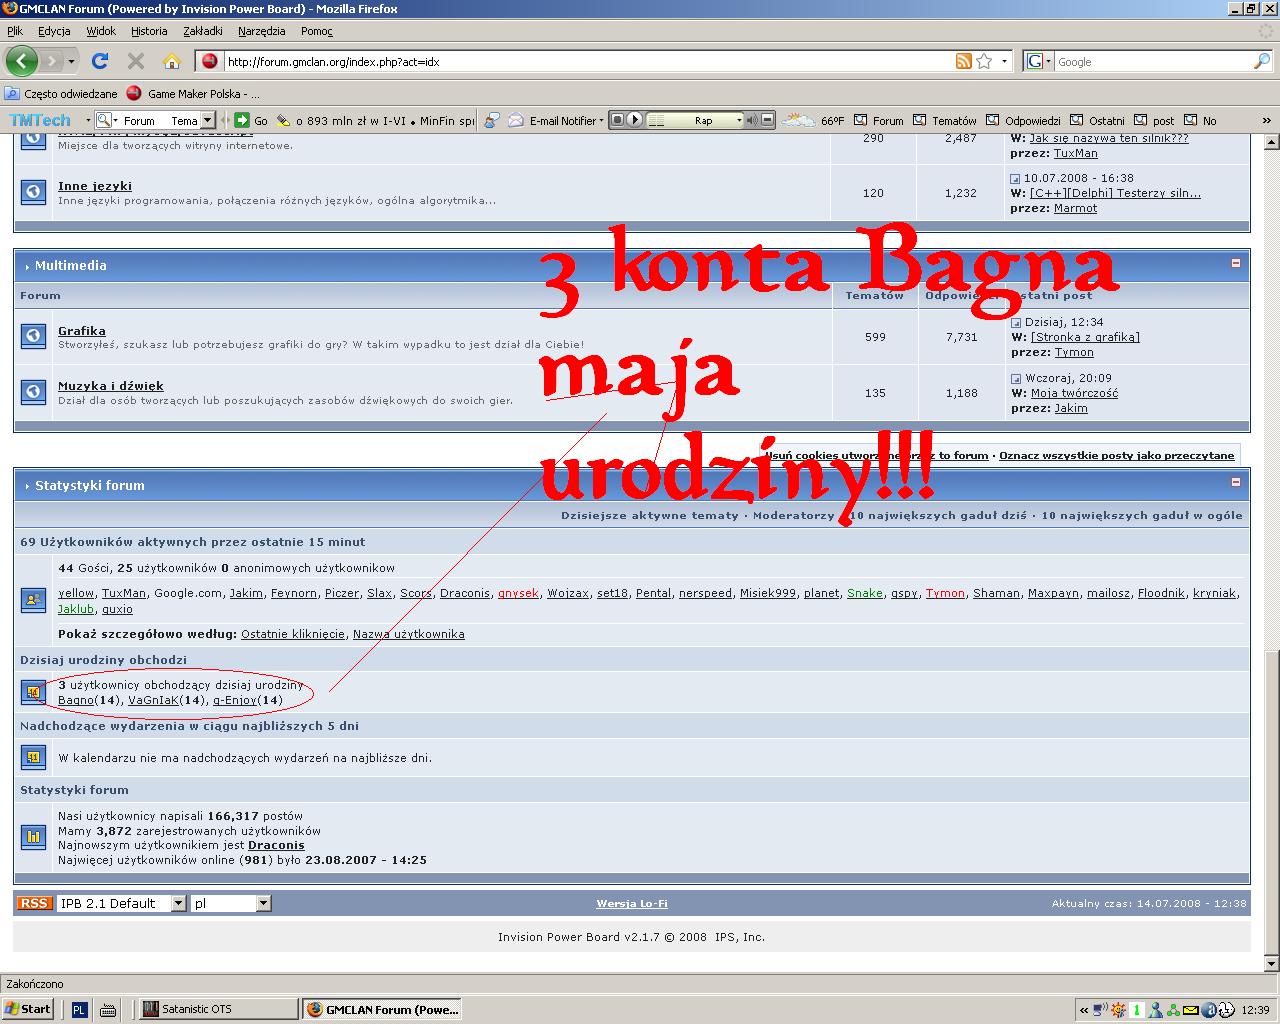Open the Narzędzia menu

click(261, 31)
